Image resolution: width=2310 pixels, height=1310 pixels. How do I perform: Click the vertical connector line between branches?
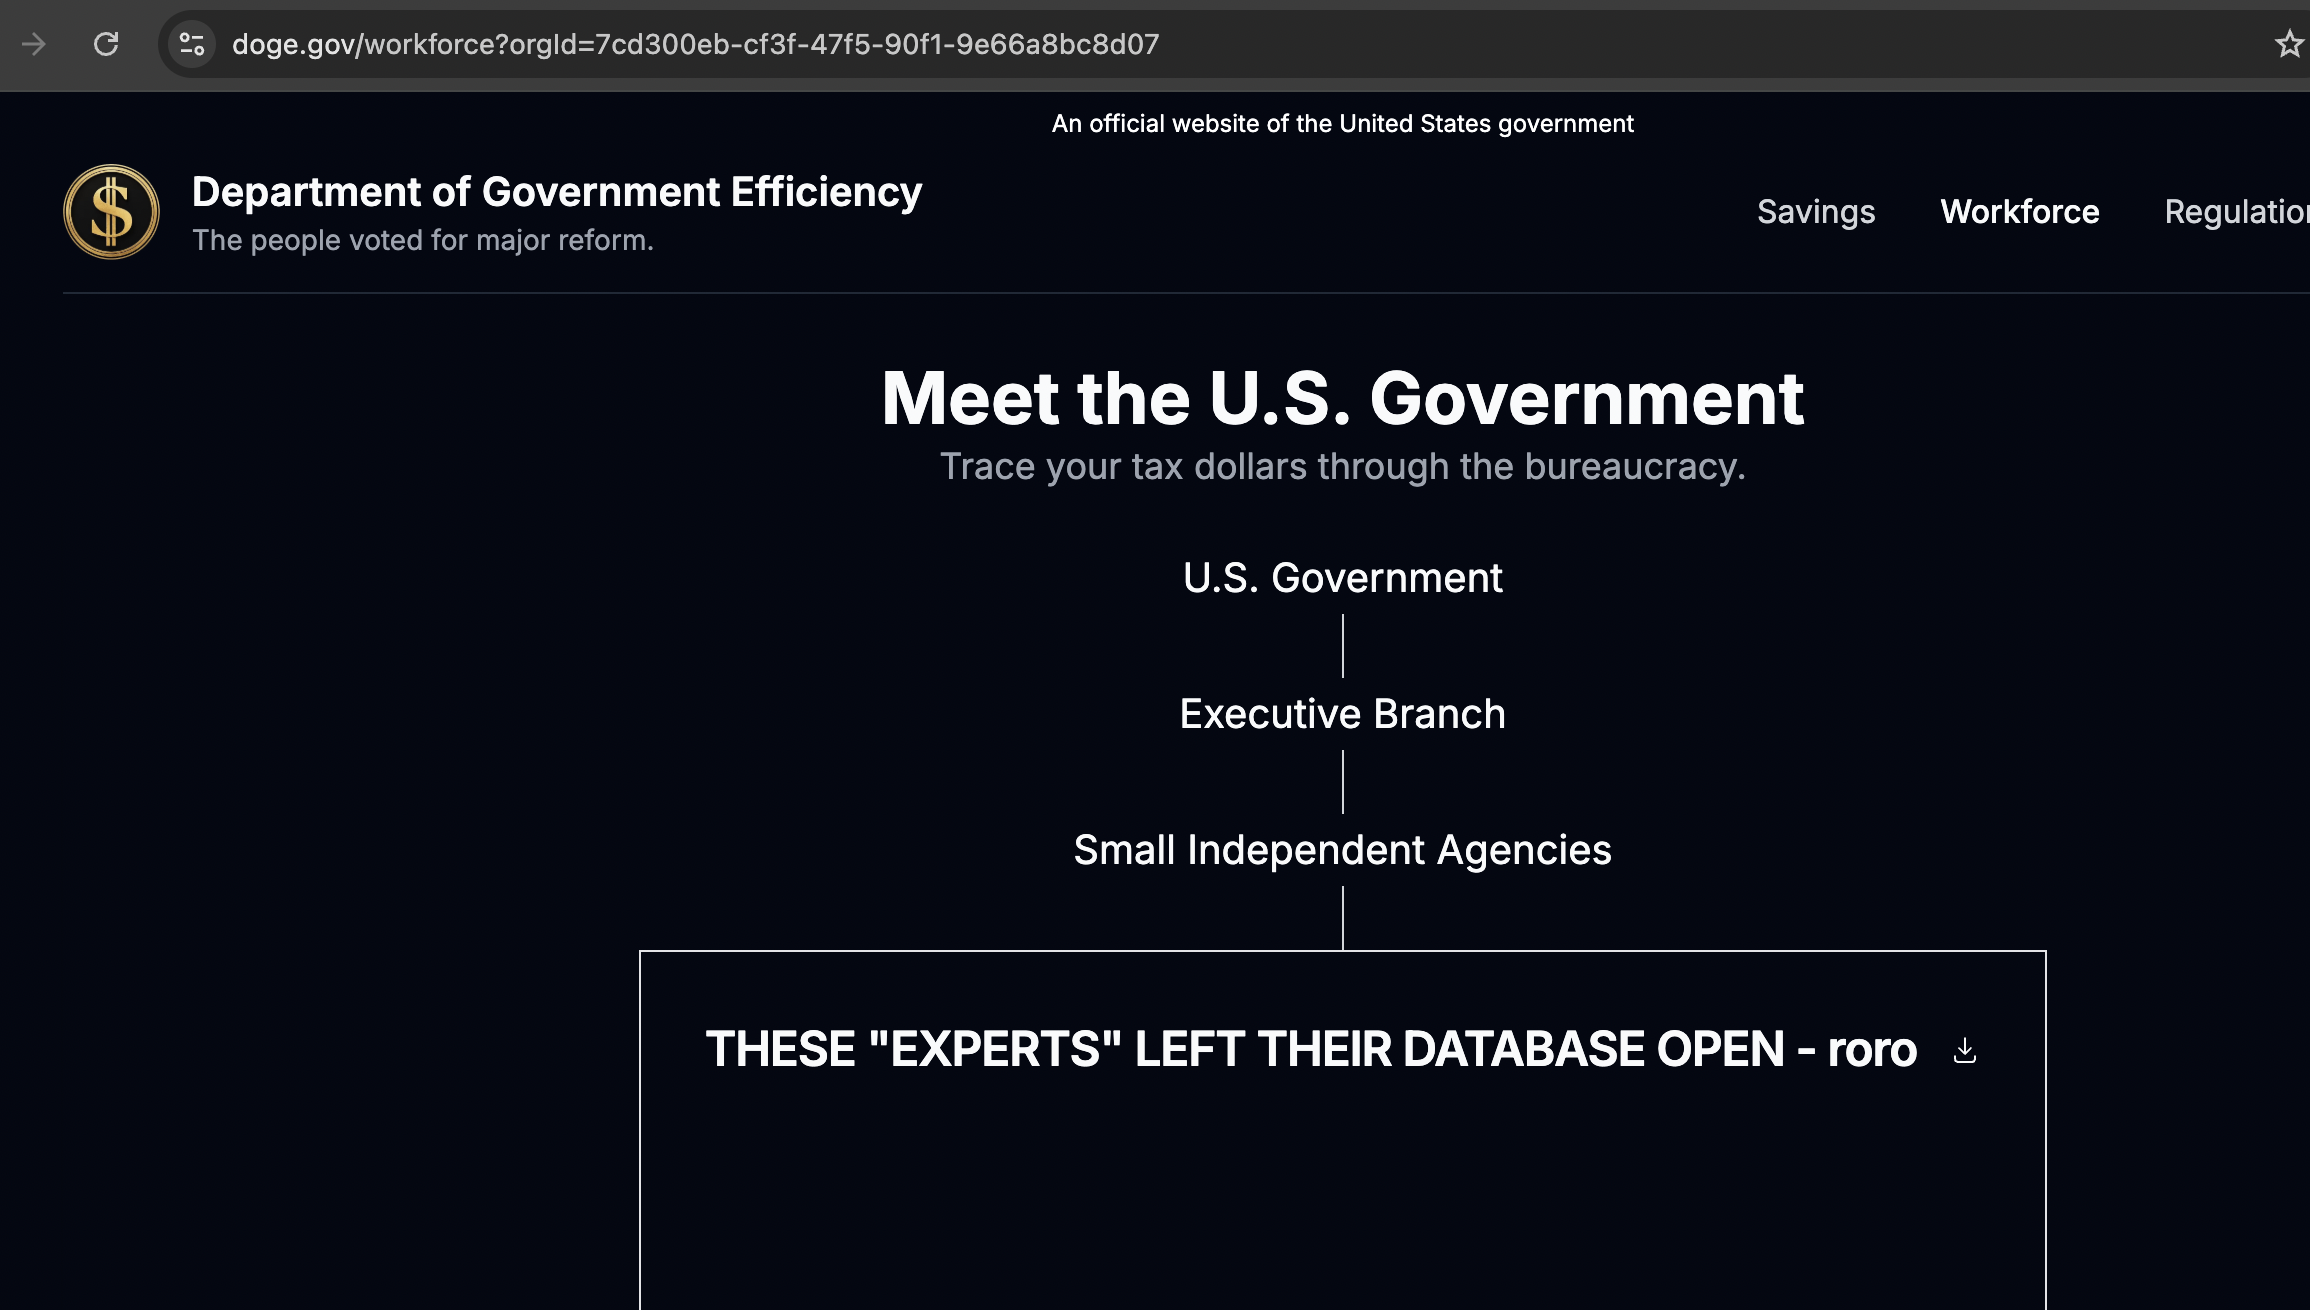(1342, 645)
